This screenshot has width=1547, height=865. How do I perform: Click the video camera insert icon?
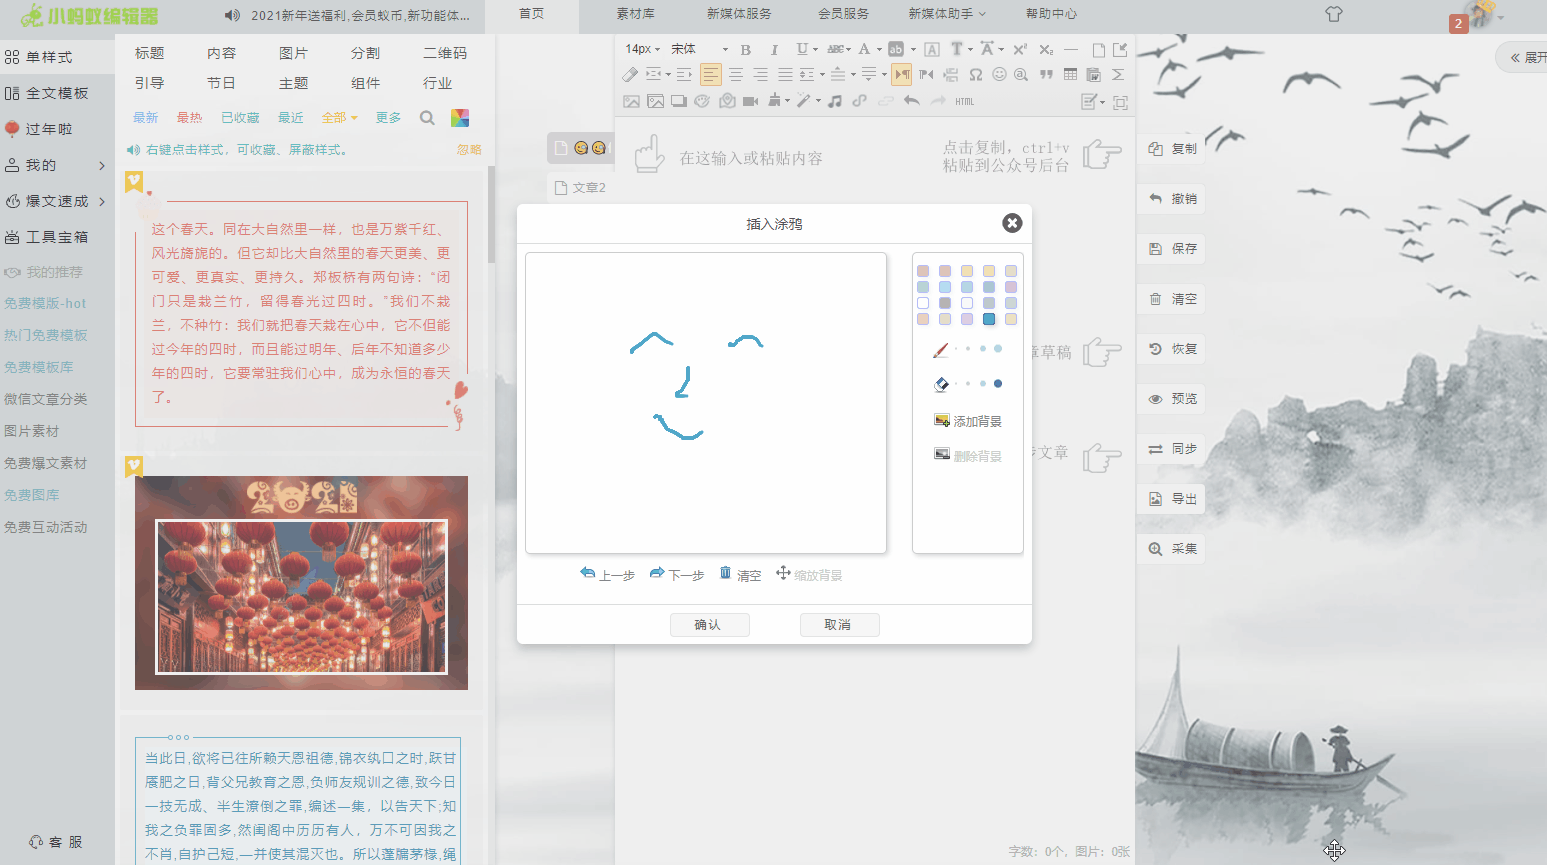pos(750,101)
